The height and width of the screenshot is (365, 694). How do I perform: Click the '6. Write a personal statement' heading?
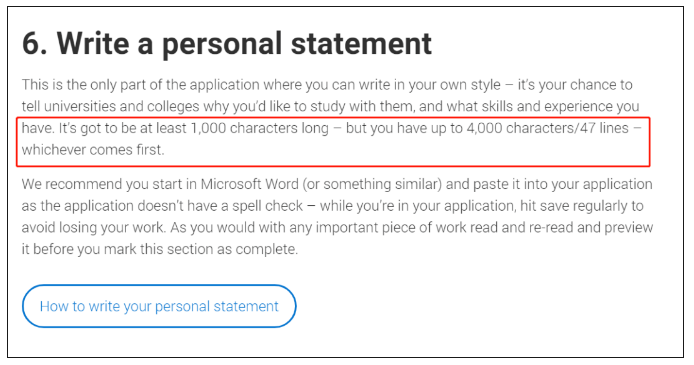click(227, 44)
